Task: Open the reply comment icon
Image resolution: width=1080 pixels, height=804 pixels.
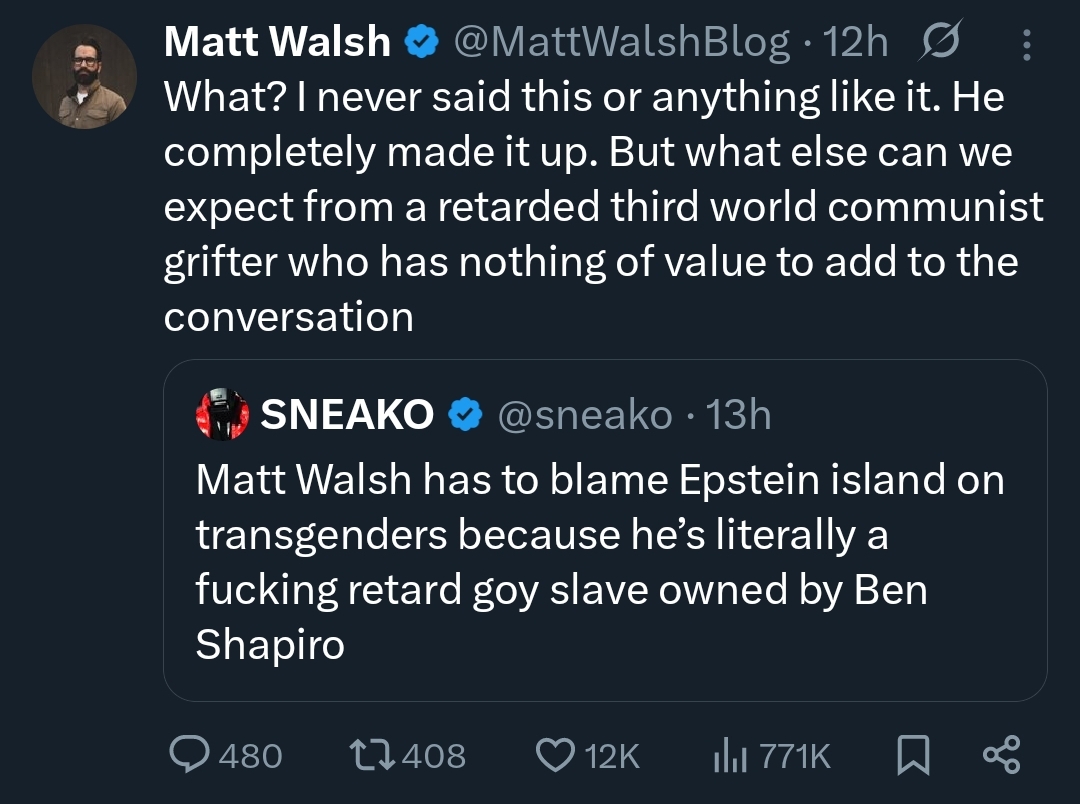Action: tap(188, 755)
